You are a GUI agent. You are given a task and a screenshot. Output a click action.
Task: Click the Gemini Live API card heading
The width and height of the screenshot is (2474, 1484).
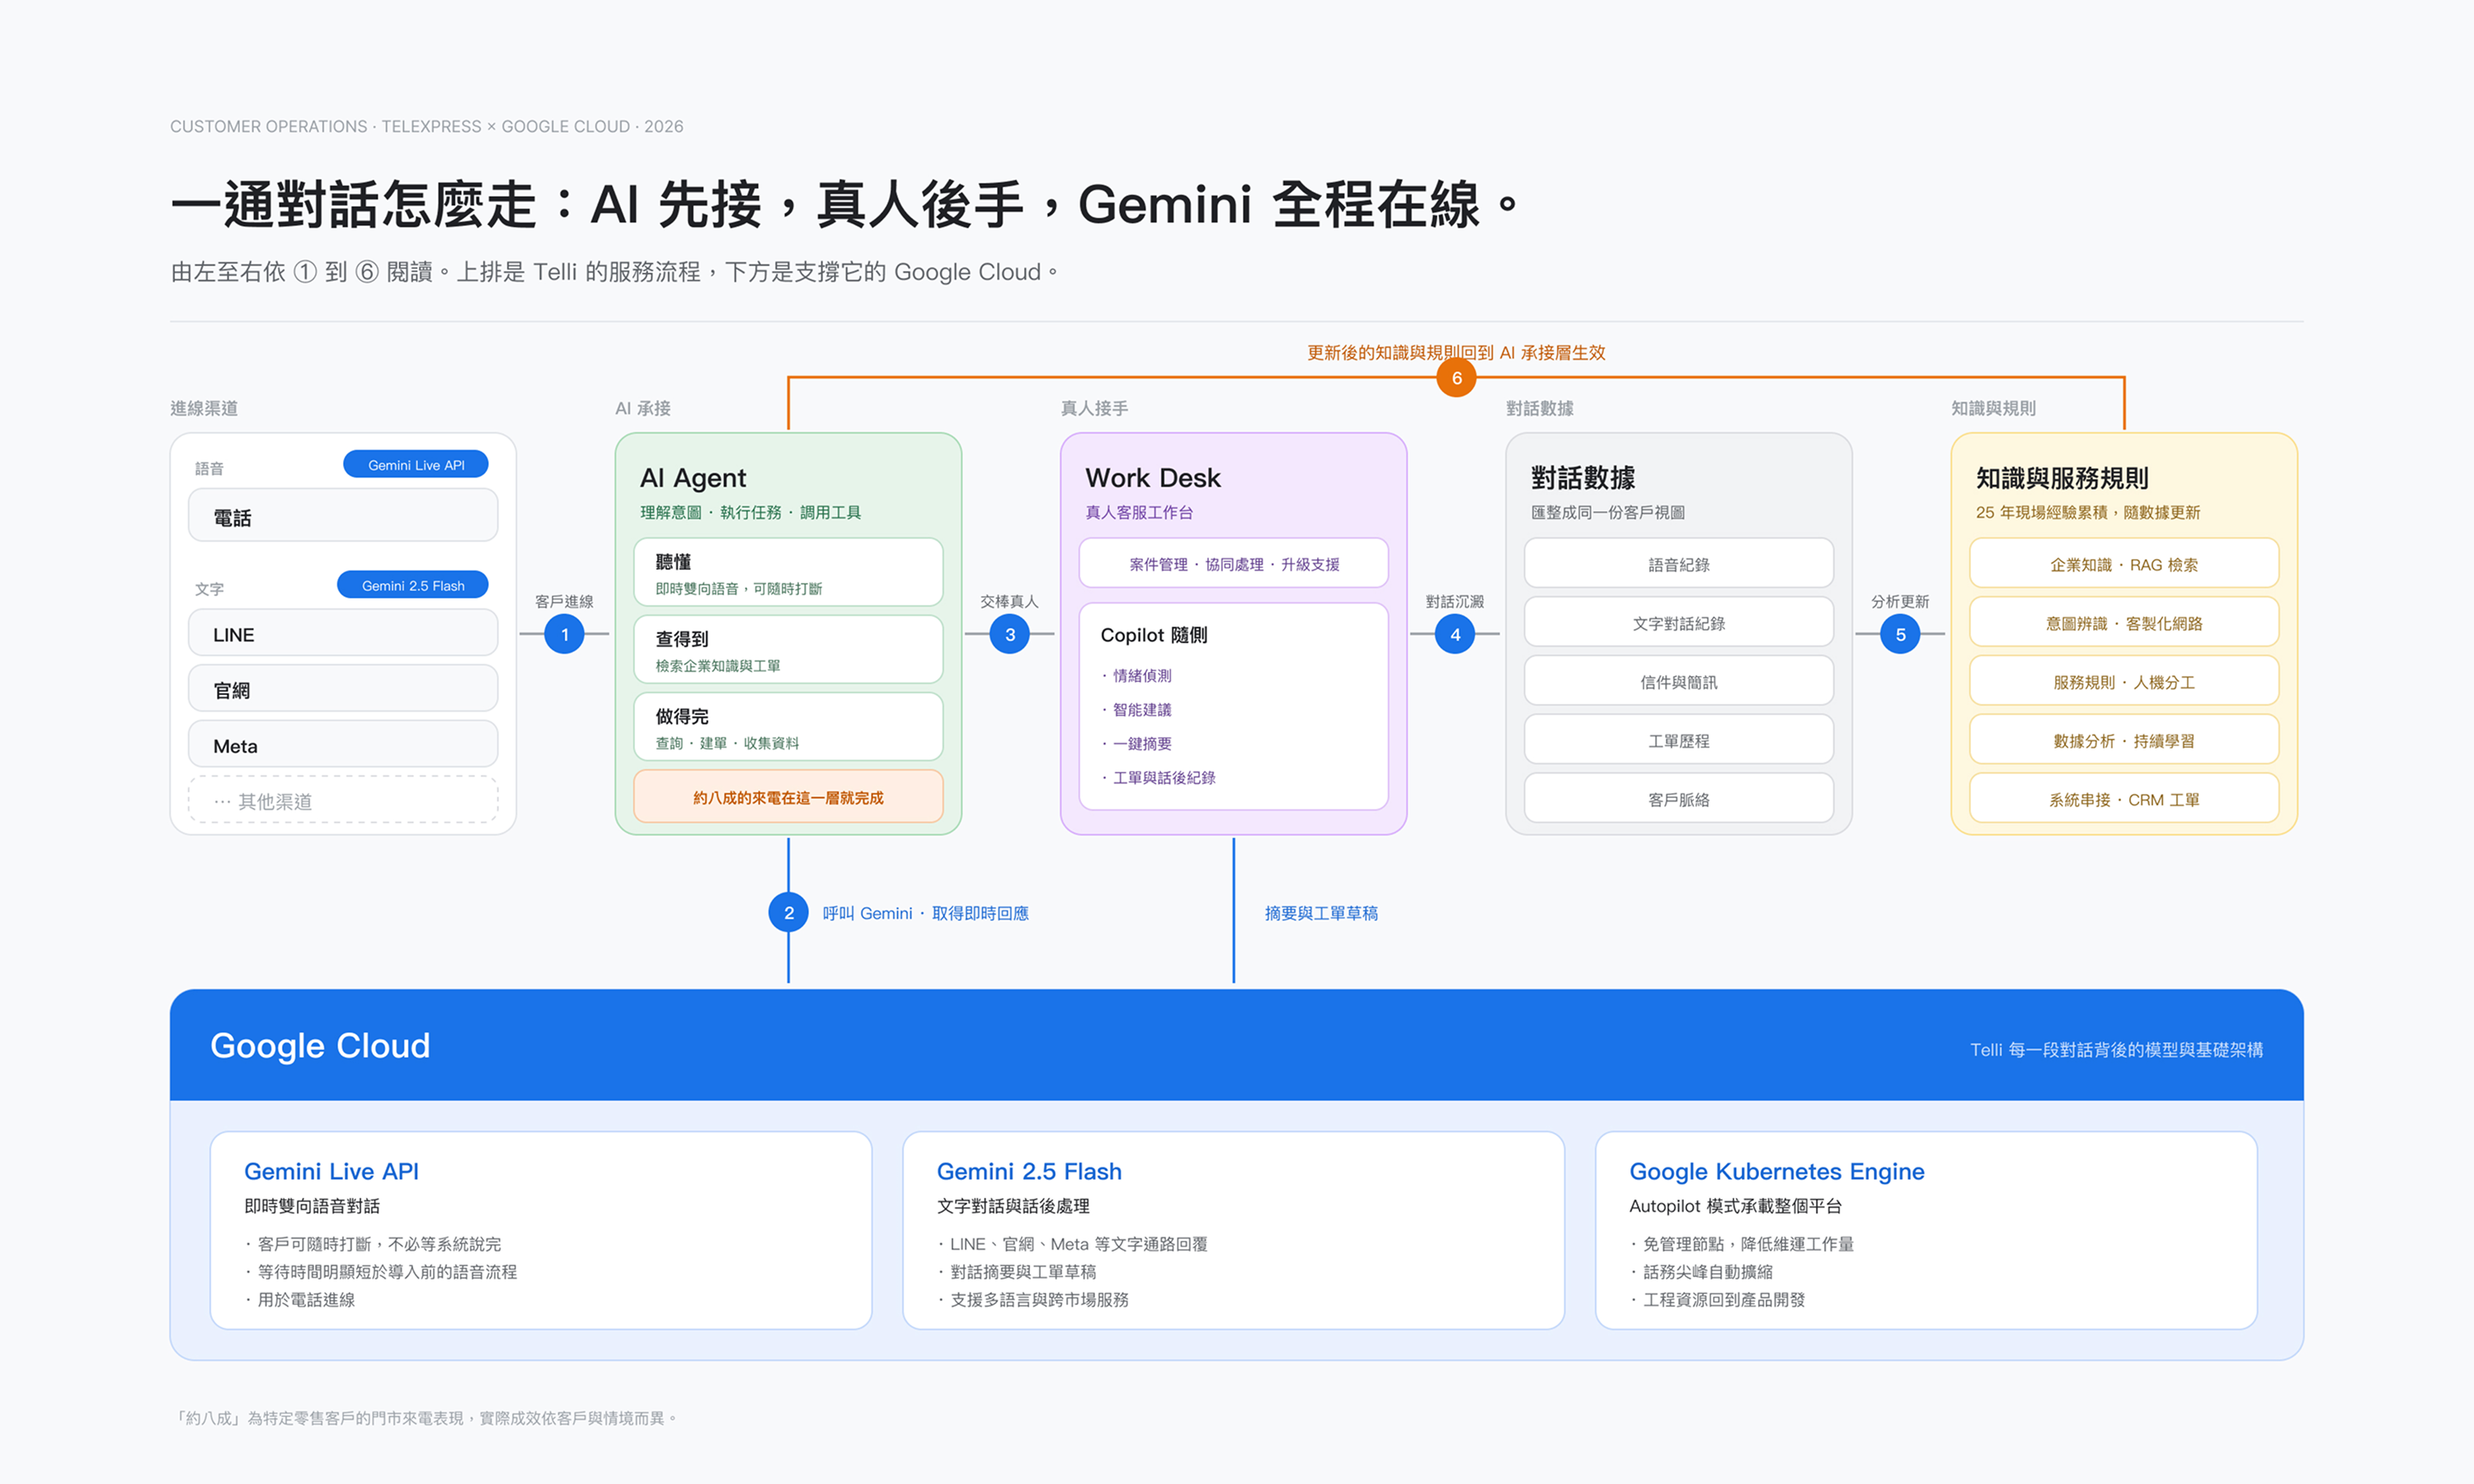[331, 1171]
